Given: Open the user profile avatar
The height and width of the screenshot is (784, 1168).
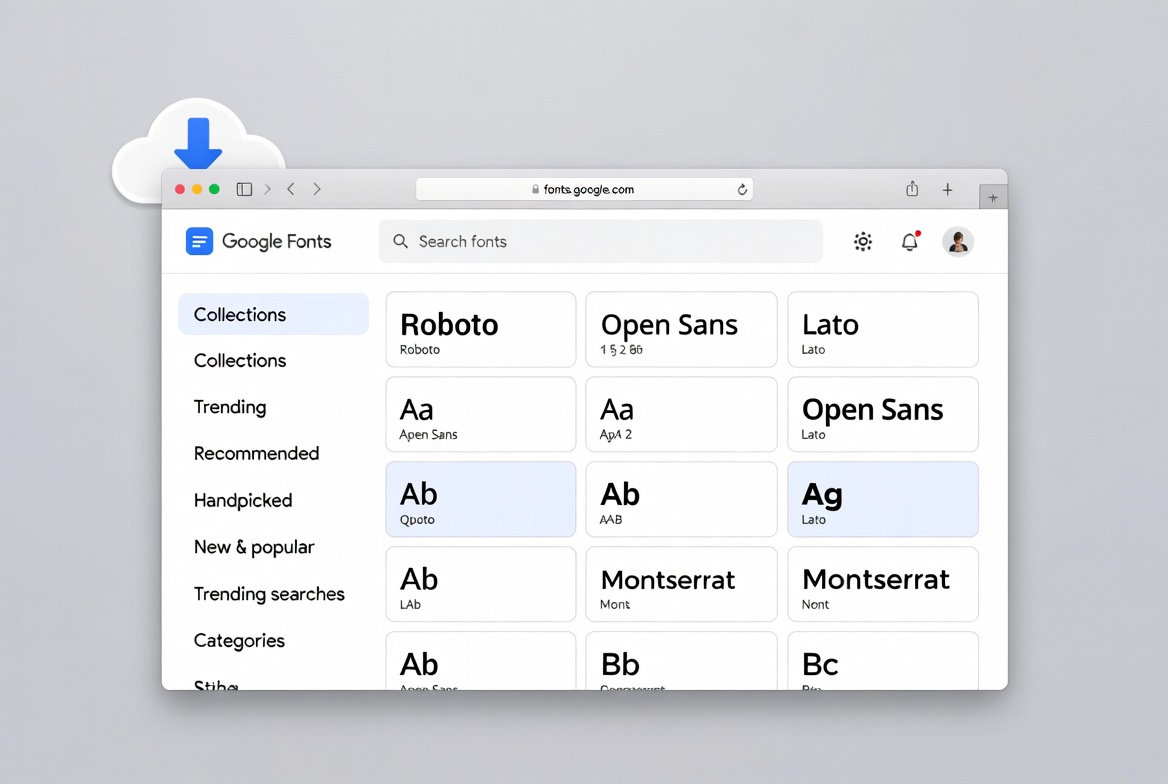Looking at the screenshot, I should (958, 241).
